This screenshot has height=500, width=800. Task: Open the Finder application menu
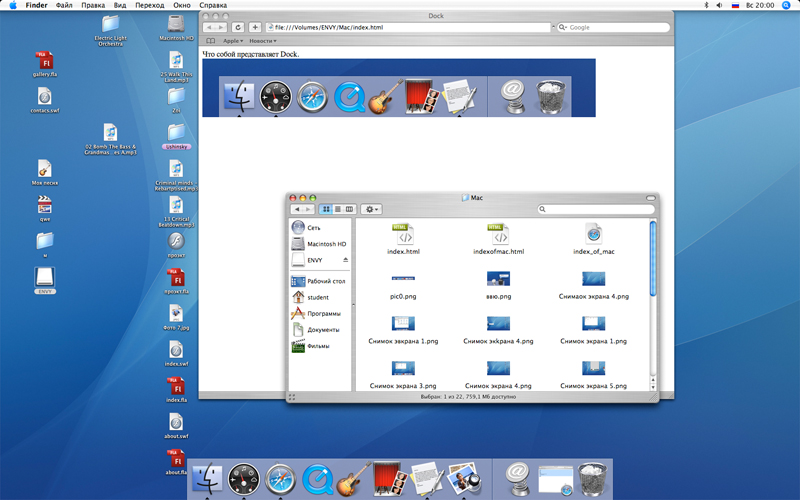coord(36,5)
